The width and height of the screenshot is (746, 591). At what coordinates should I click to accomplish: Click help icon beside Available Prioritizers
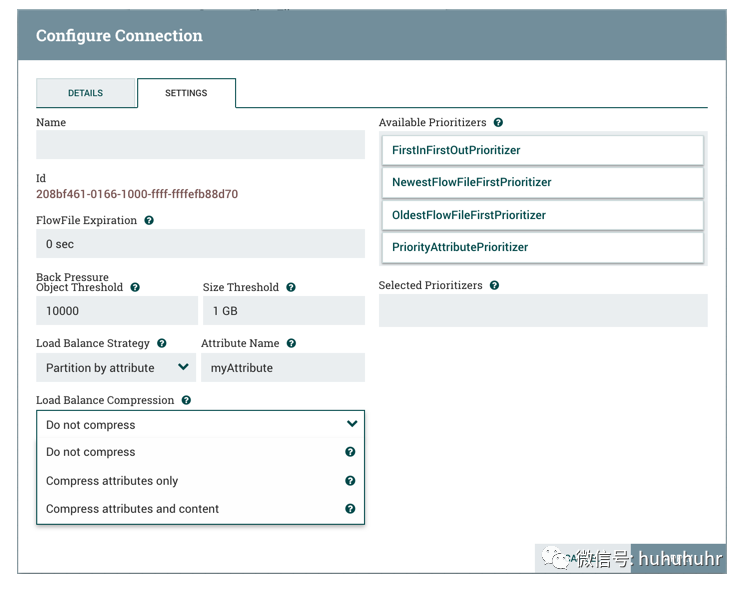point(498,122)
